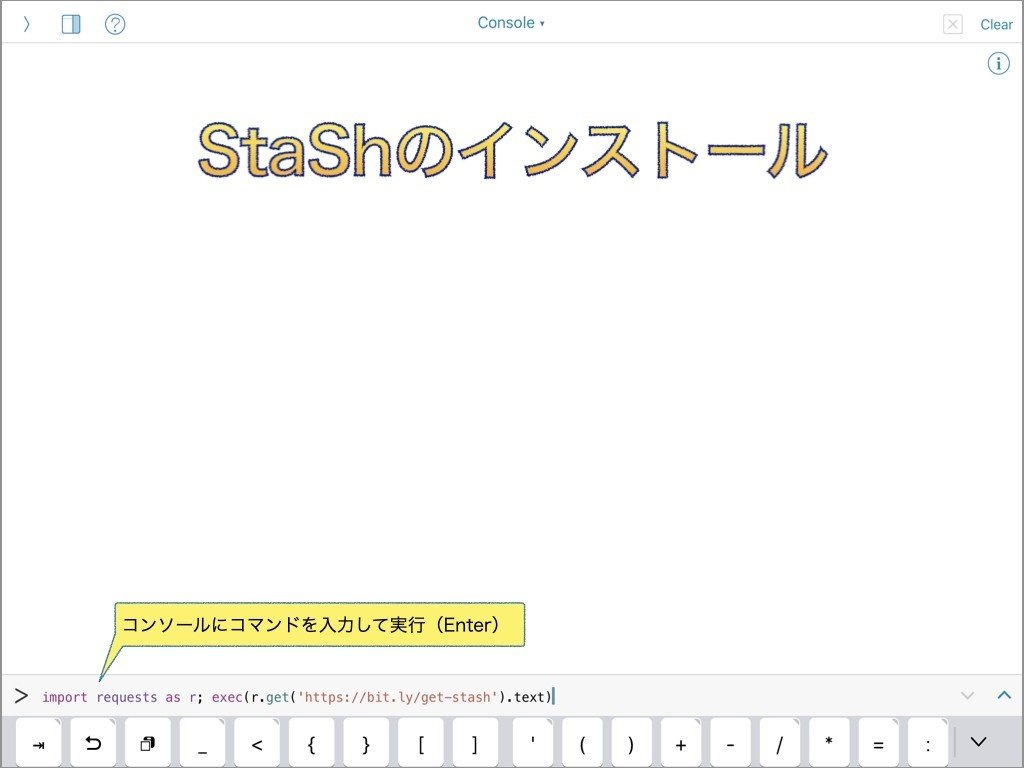Tap the Tab key on the accessory row
1024x768 pixels.
38,742
